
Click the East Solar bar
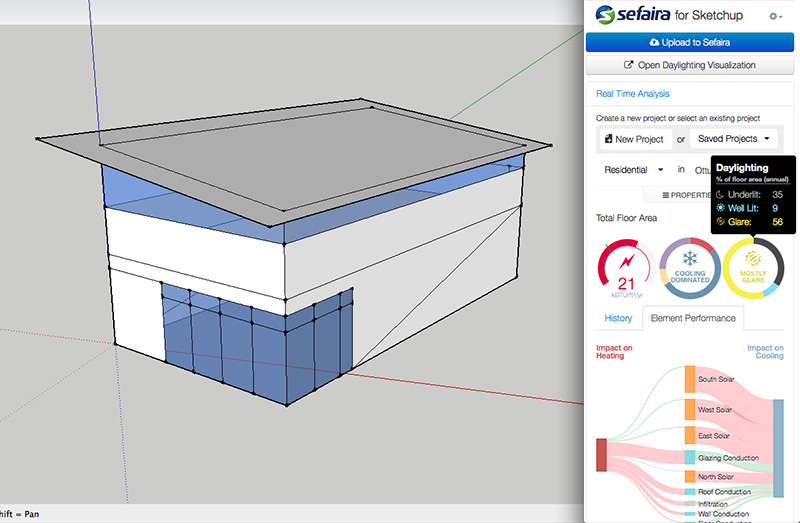click(690, 435)
